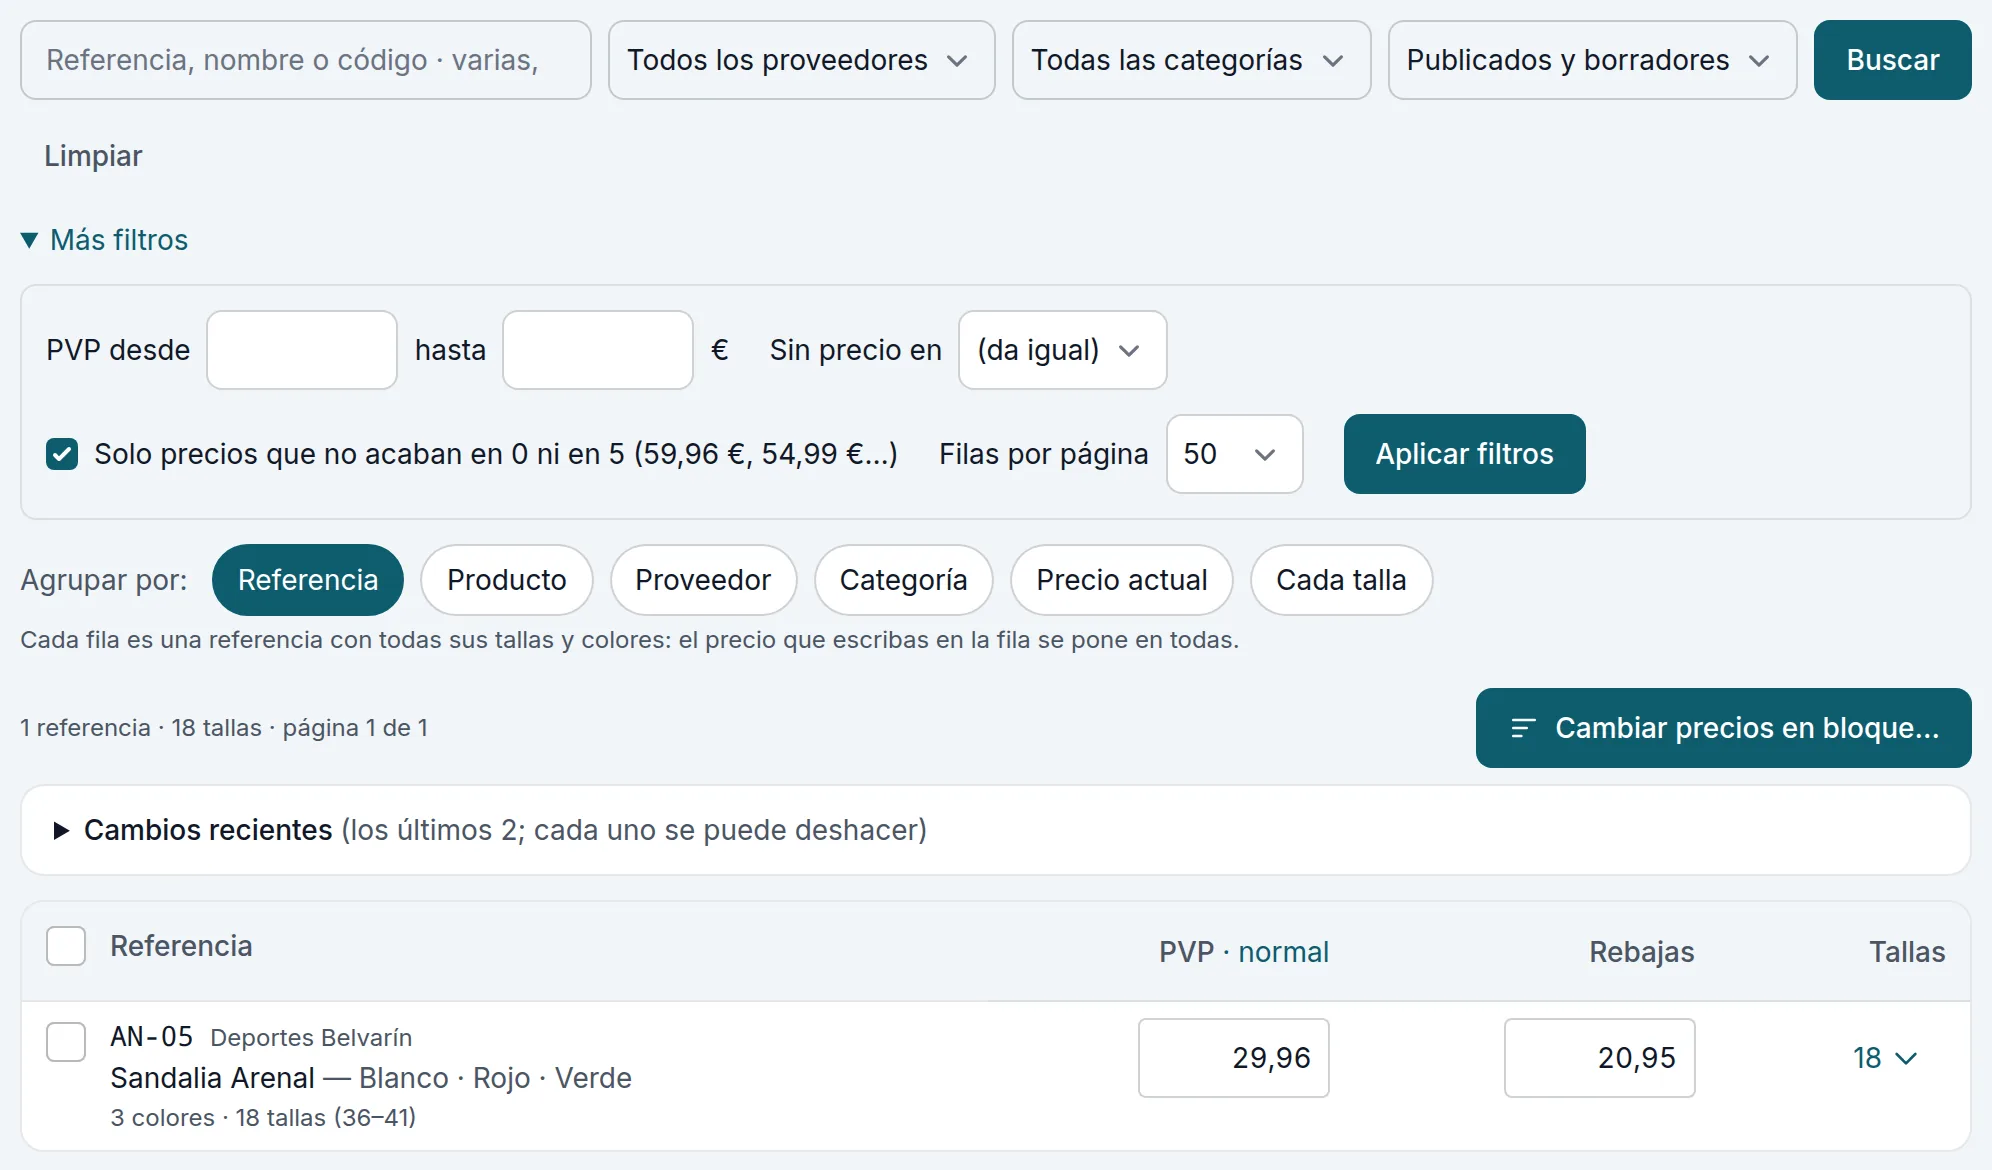The image size is (1992, 1170).
Task: Click the Rebajas column header
Action: click(1641, 952)
